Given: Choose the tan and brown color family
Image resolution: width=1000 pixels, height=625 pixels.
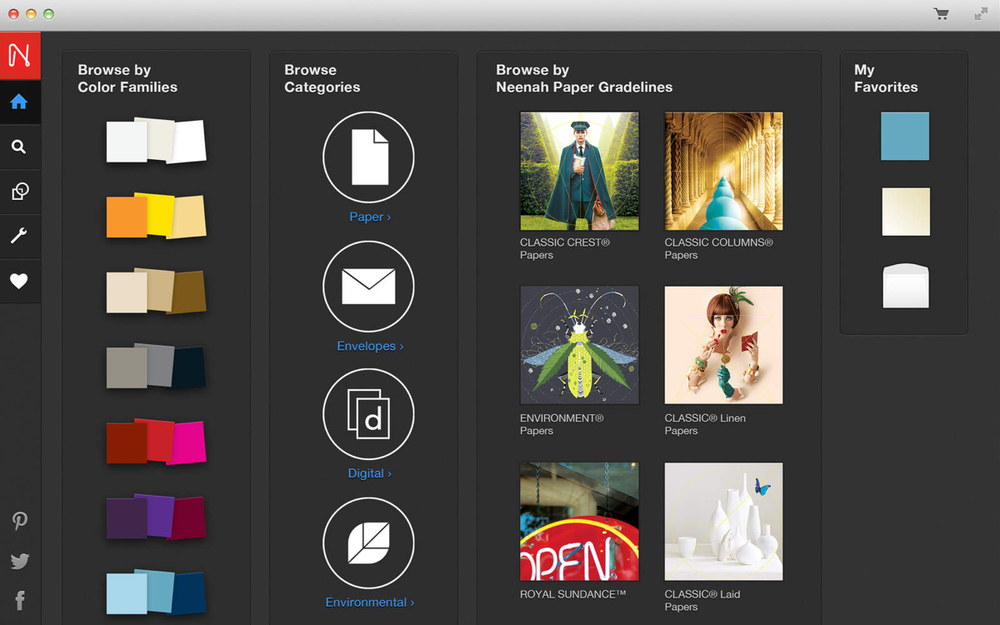Looking at the screenshot, I should click(156, 291).
